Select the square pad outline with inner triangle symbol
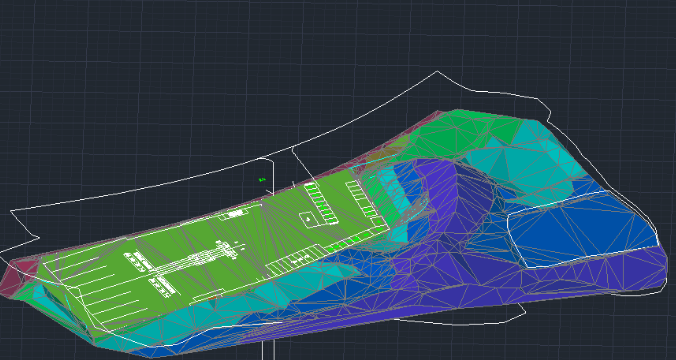Viewport: 676px width, 360px height. tap(309, 219)
